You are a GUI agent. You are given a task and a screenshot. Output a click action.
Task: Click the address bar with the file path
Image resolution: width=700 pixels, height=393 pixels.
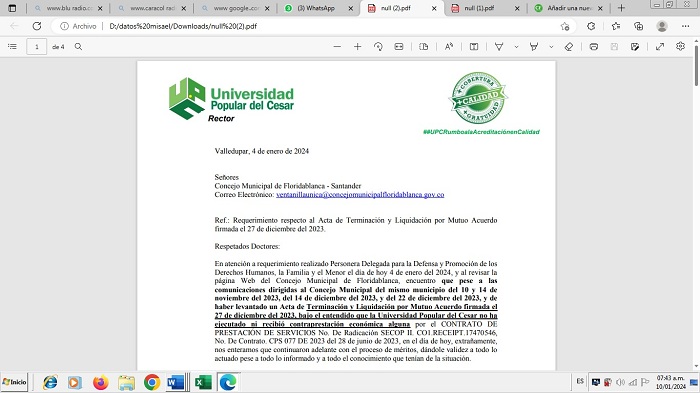(312, 26)
